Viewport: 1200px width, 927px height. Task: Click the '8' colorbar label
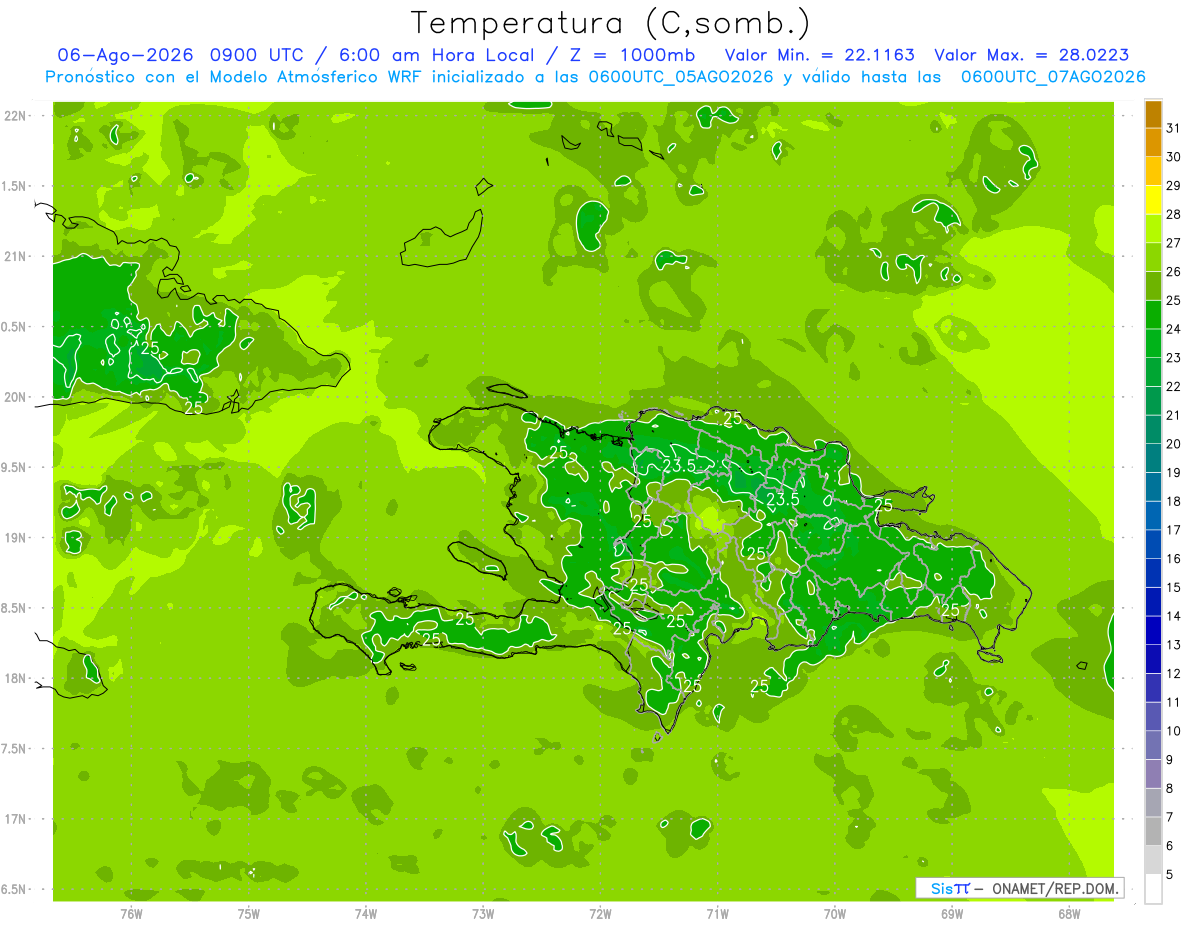coord(1170,788)
